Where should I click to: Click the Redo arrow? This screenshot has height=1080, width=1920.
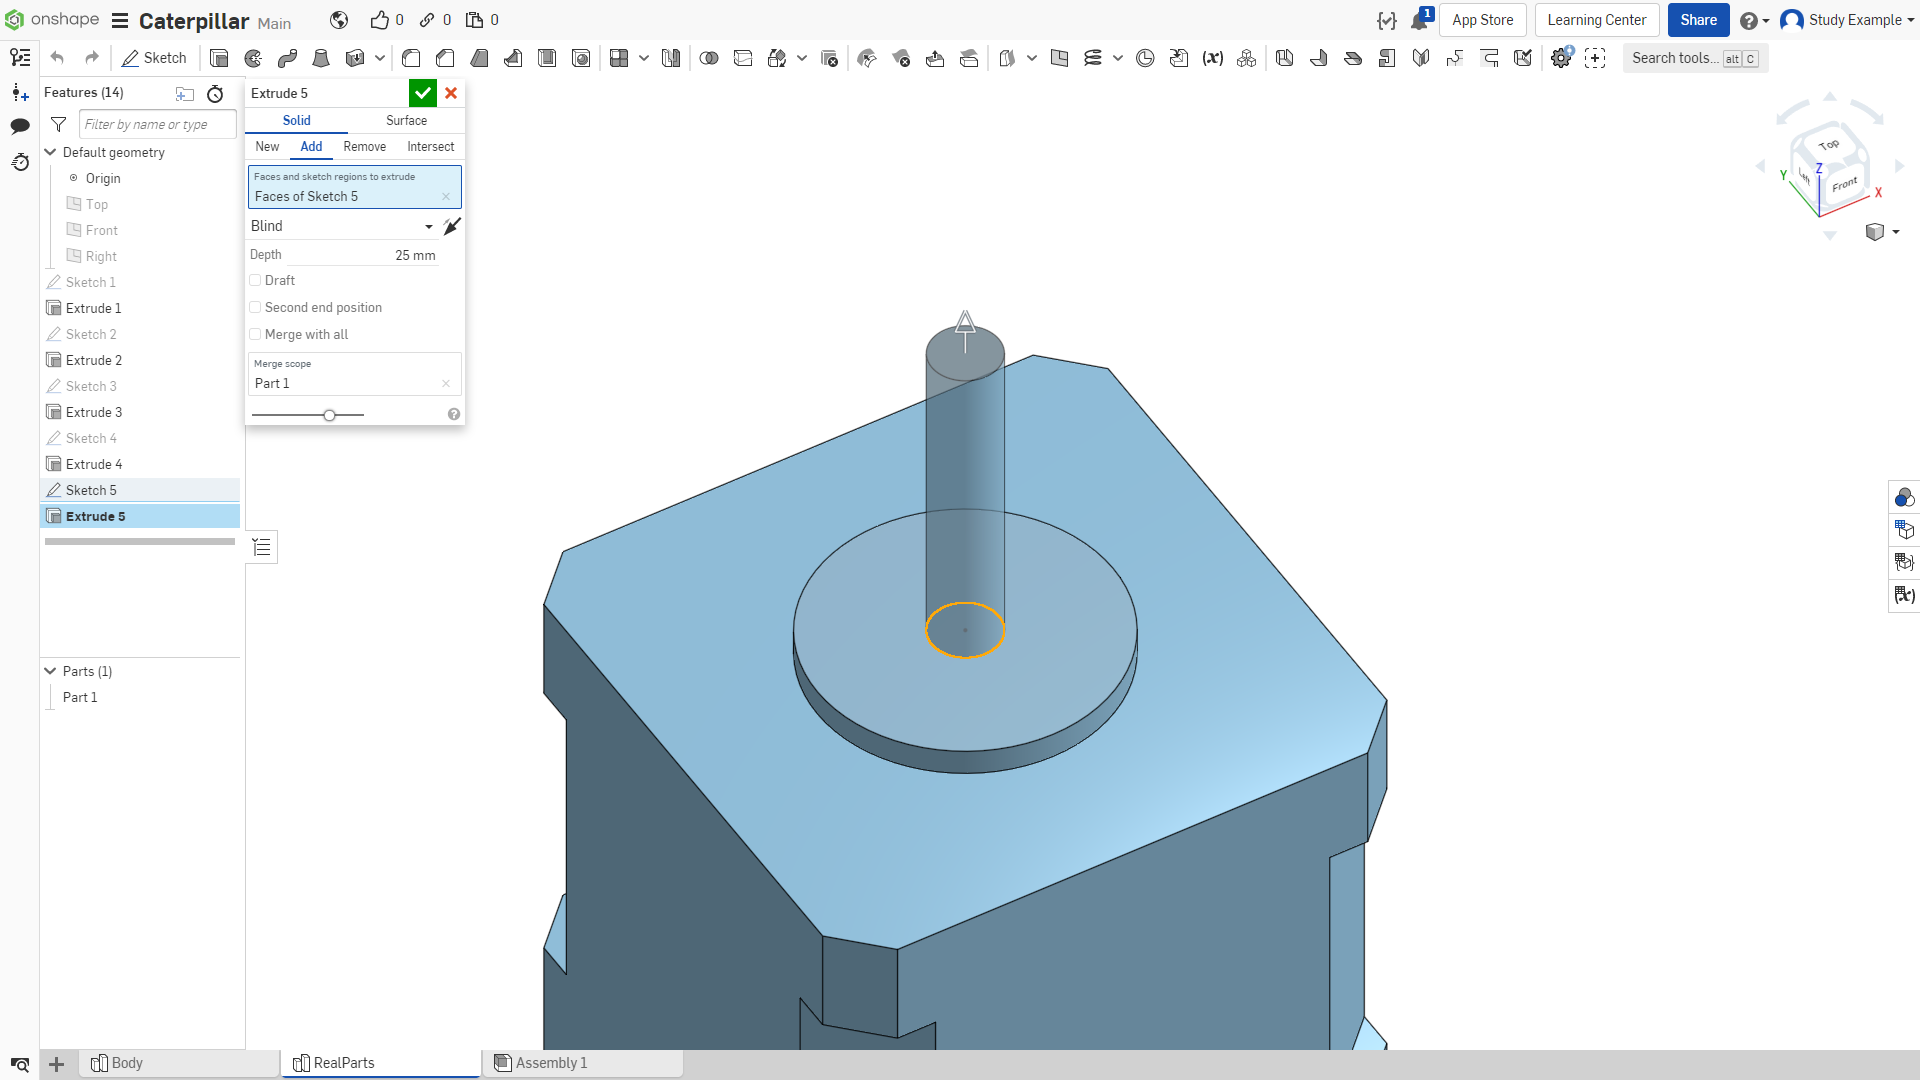tap(92, 58)
